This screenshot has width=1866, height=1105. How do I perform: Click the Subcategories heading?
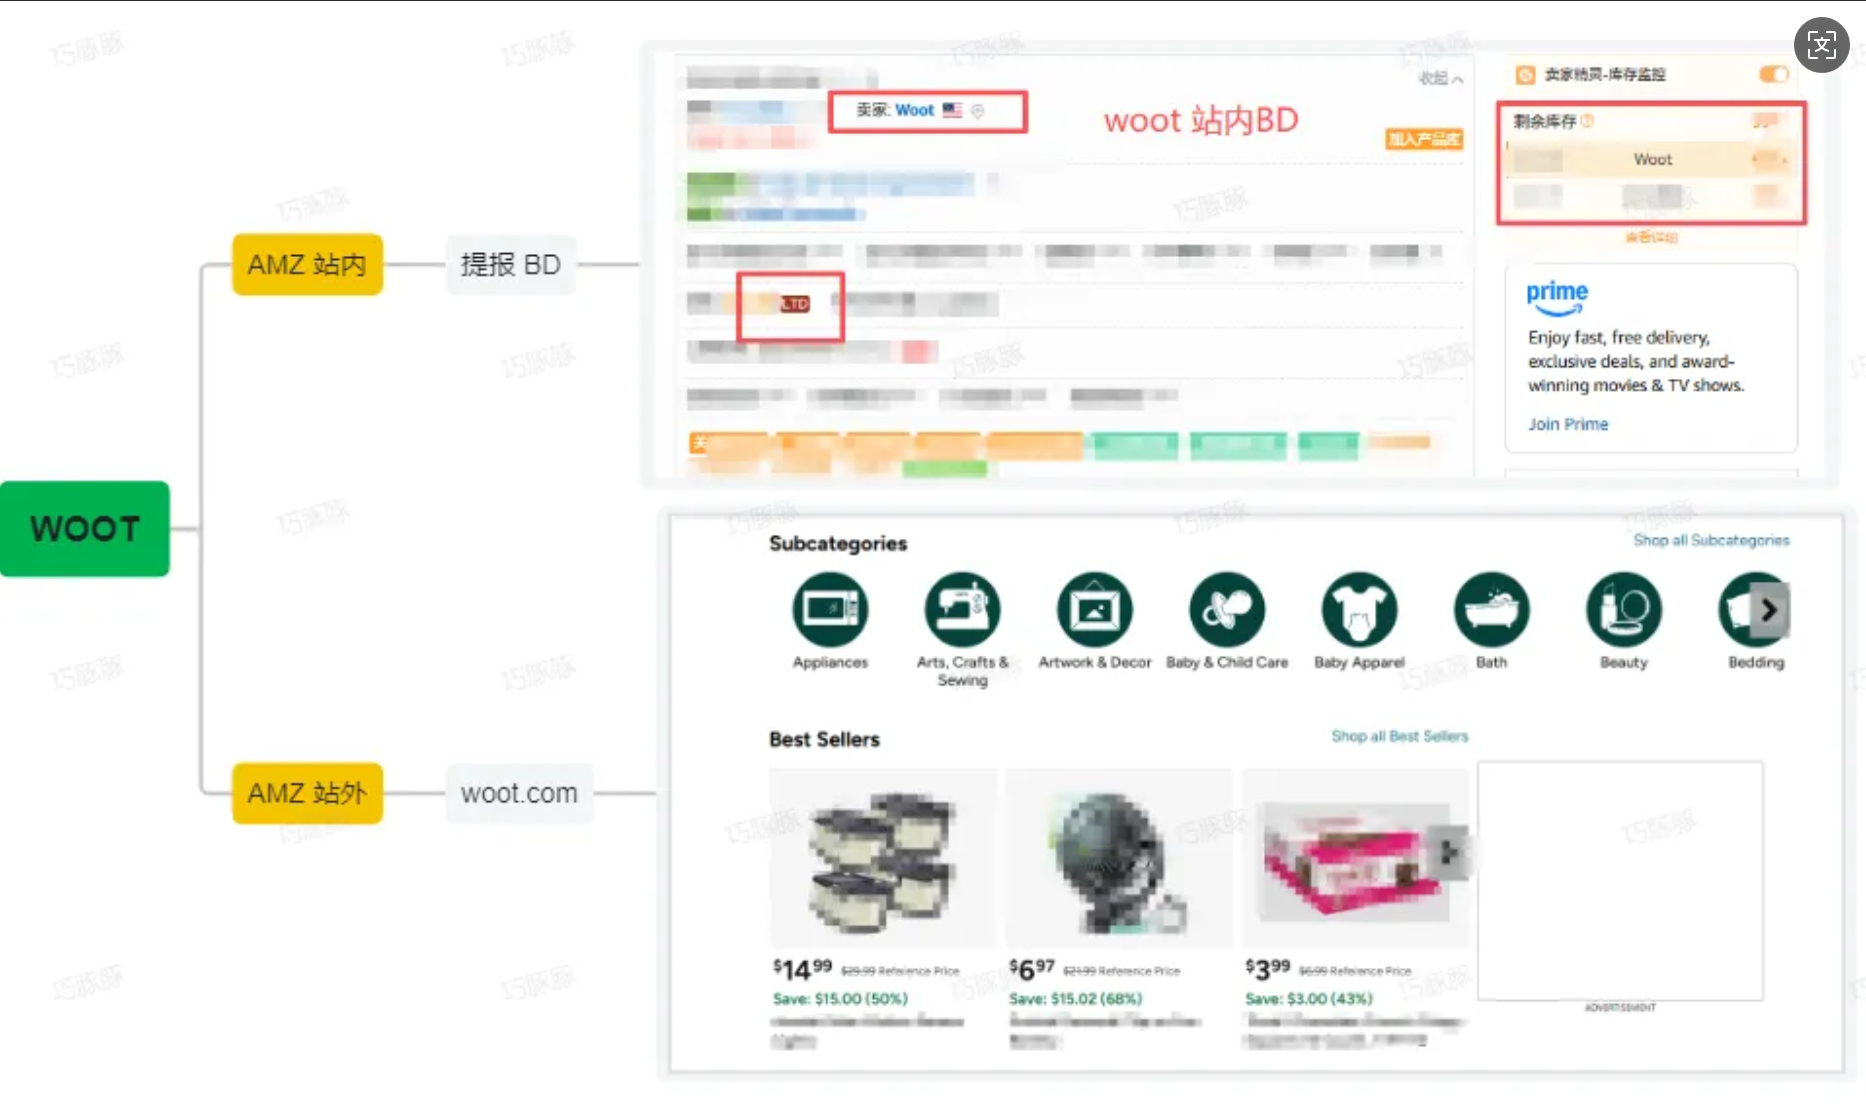pyautogui.click(x=838, y=543)
